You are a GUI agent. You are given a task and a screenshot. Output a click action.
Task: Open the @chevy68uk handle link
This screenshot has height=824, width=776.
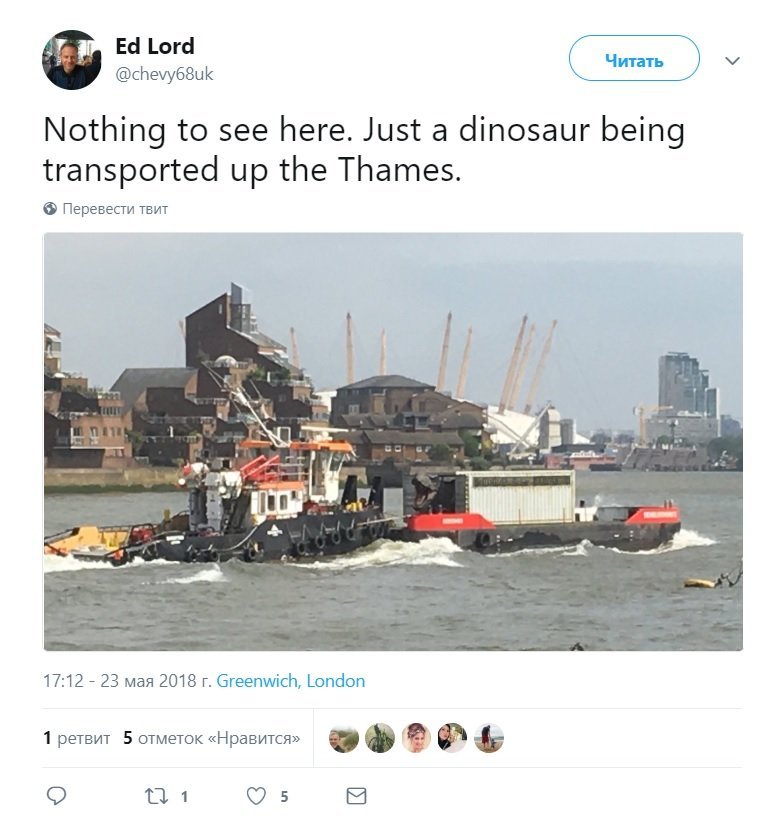164,74
